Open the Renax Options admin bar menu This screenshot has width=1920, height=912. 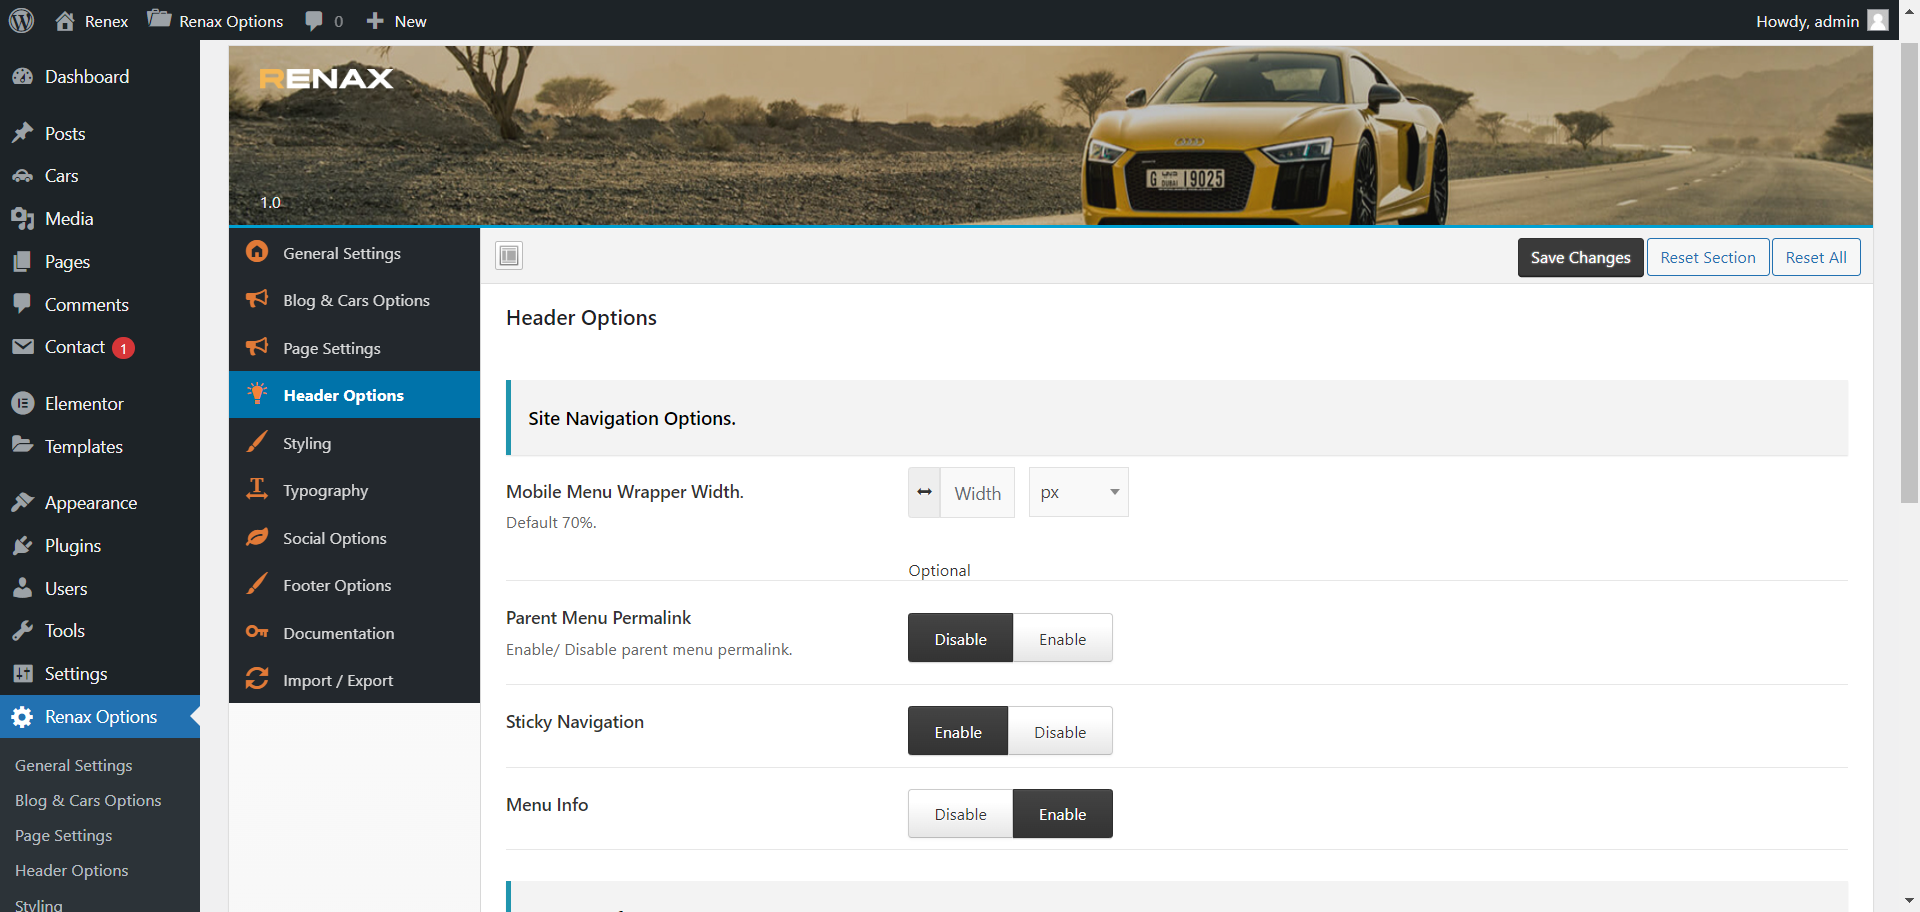coord(215,21)
